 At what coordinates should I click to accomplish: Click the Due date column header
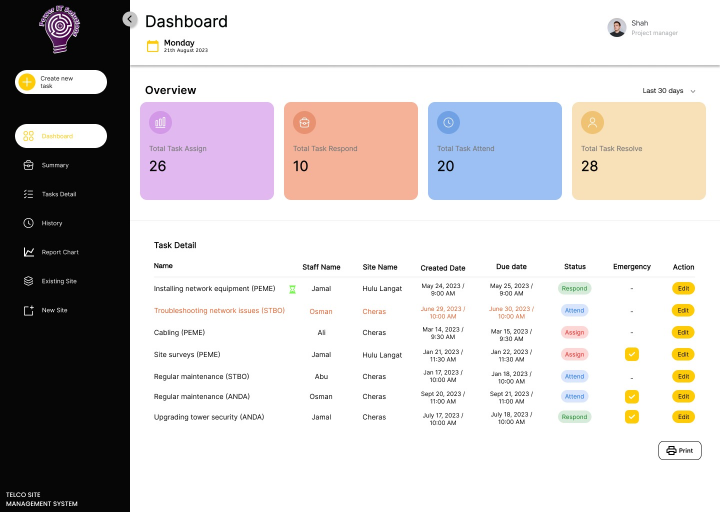point(511,267)
